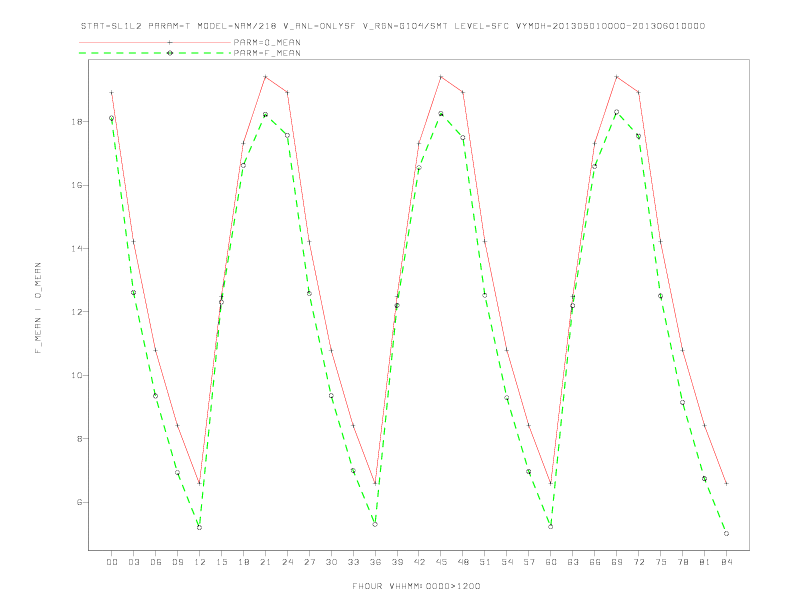792x612 pixels.
Task: Click x-axis forecast hour label 54
Action: click(507, 562)
